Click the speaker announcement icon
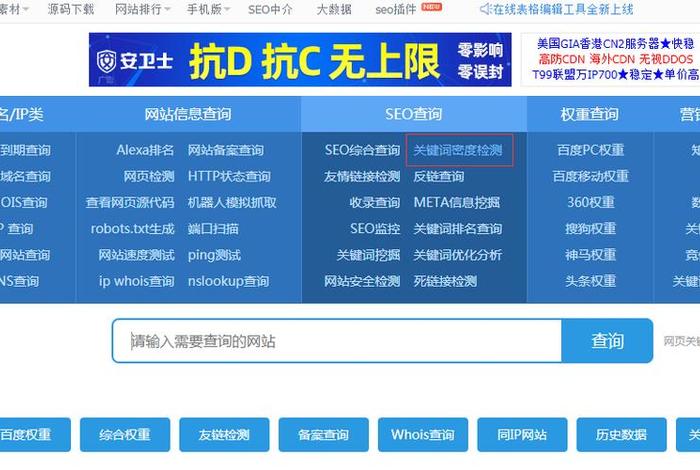The height and width of the screenshot is (470, 700). tap(485, 9)
